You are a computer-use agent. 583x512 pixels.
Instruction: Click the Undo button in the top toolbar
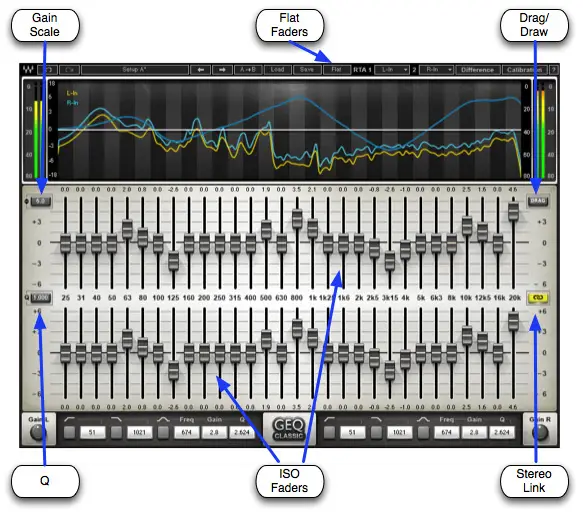48,70
